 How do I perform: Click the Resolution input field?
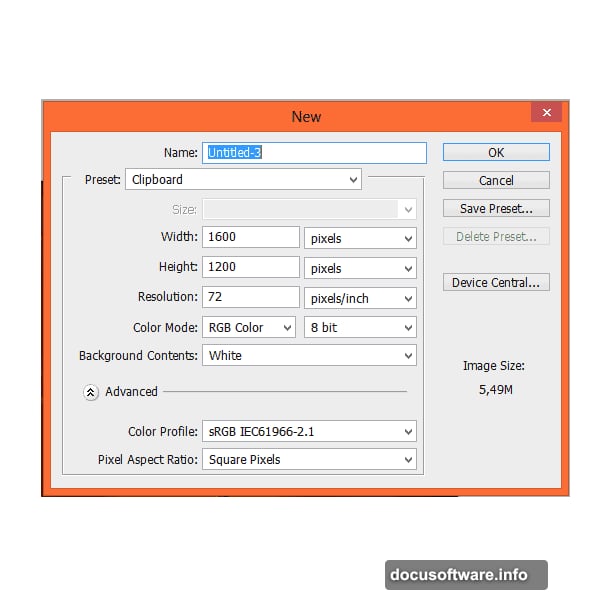(x=251, y=297)
